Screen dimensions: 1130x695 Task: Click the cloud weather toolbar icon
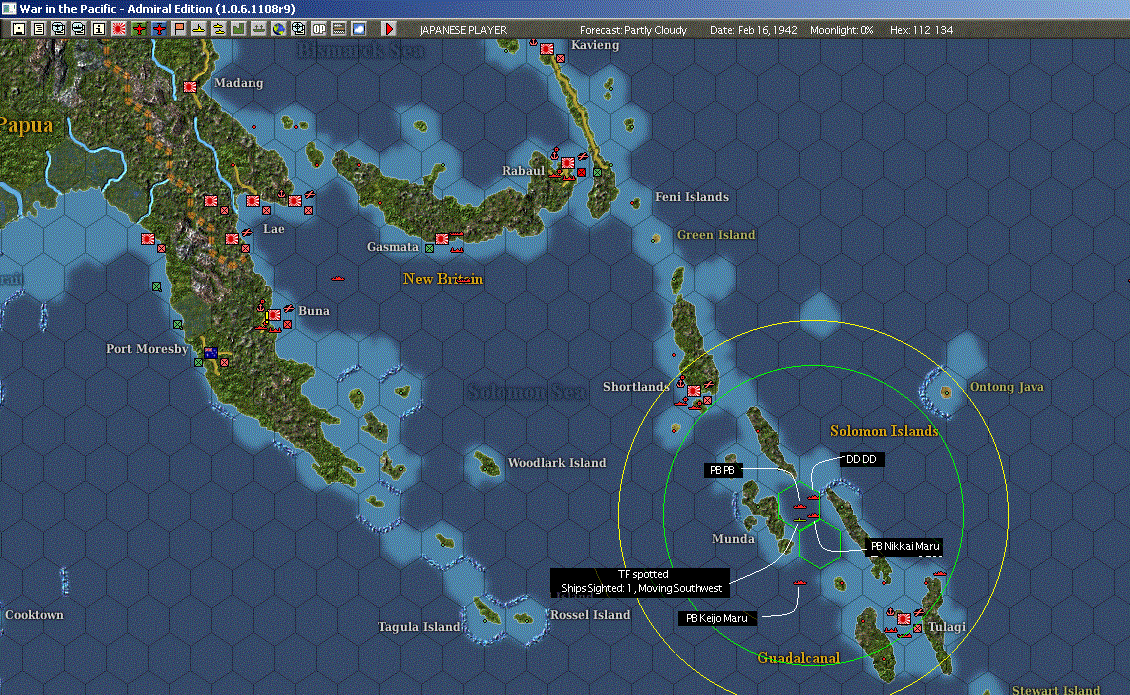(x=358, y=29)
